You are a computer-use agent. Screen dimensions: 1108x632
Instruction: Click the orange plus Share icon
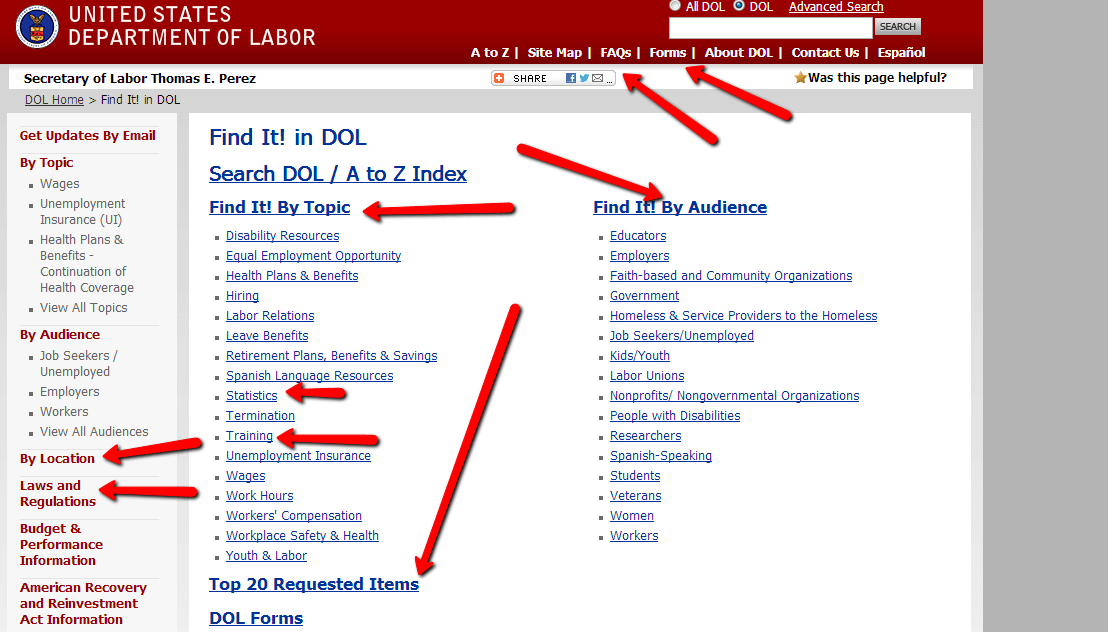501,78
